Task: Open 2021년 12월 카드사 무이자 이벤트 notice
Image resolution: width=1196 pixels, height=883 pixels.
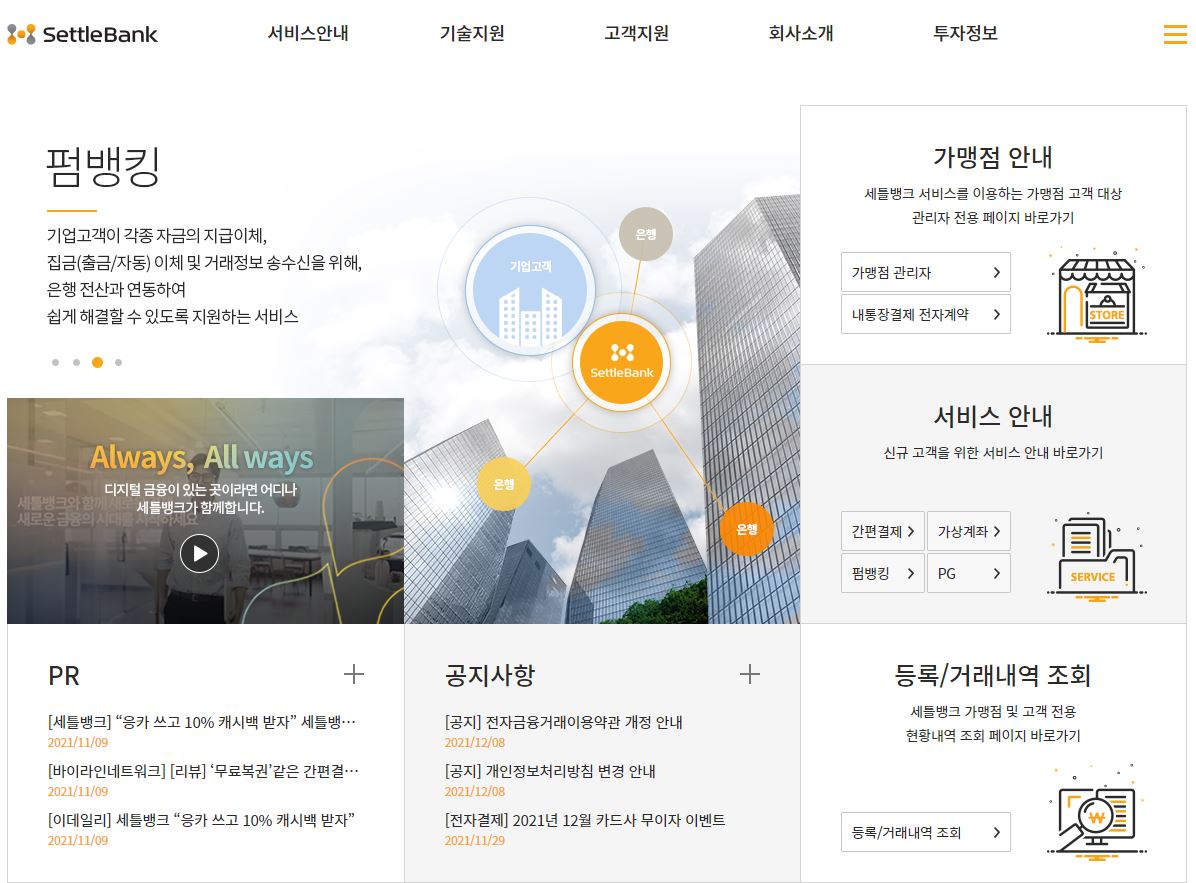Action: pyautogui.click(x=585, y=820)
